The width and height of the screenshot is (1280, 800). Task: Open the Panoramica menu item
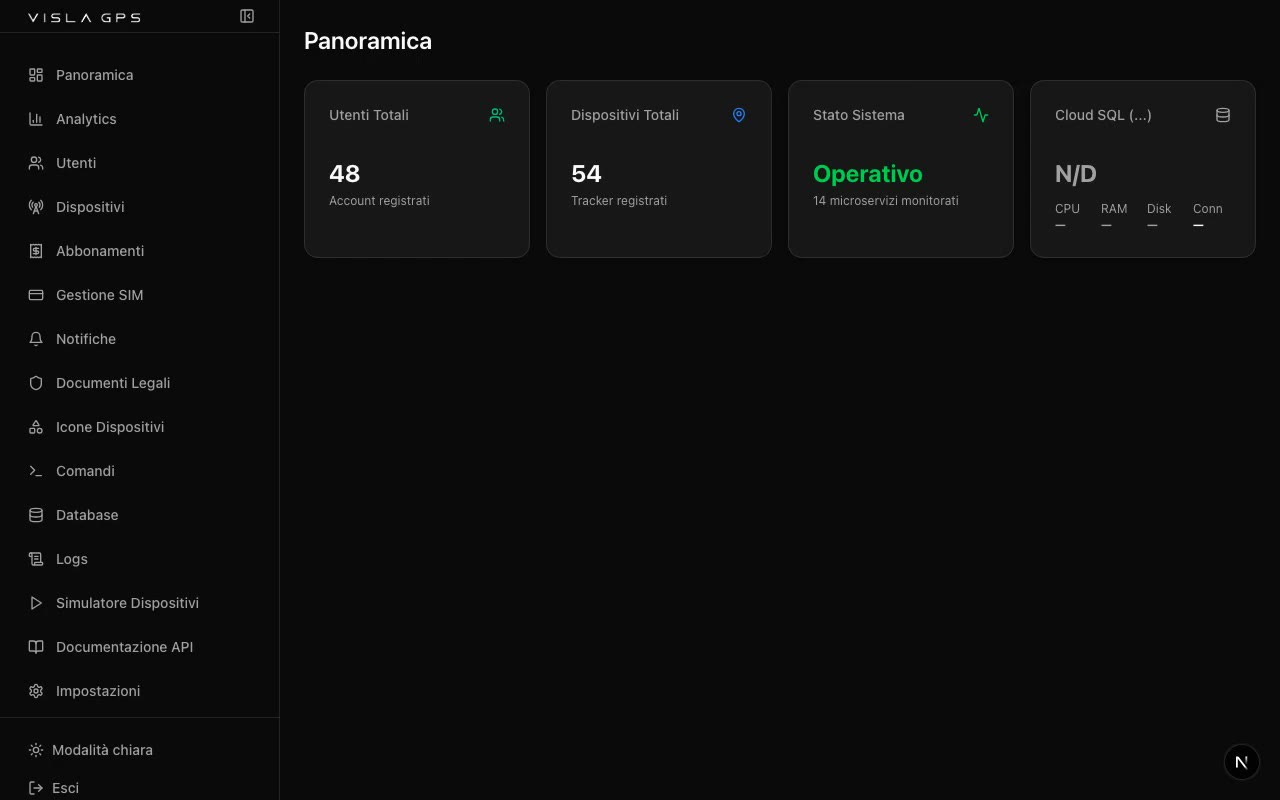click(x=140, y=75)
